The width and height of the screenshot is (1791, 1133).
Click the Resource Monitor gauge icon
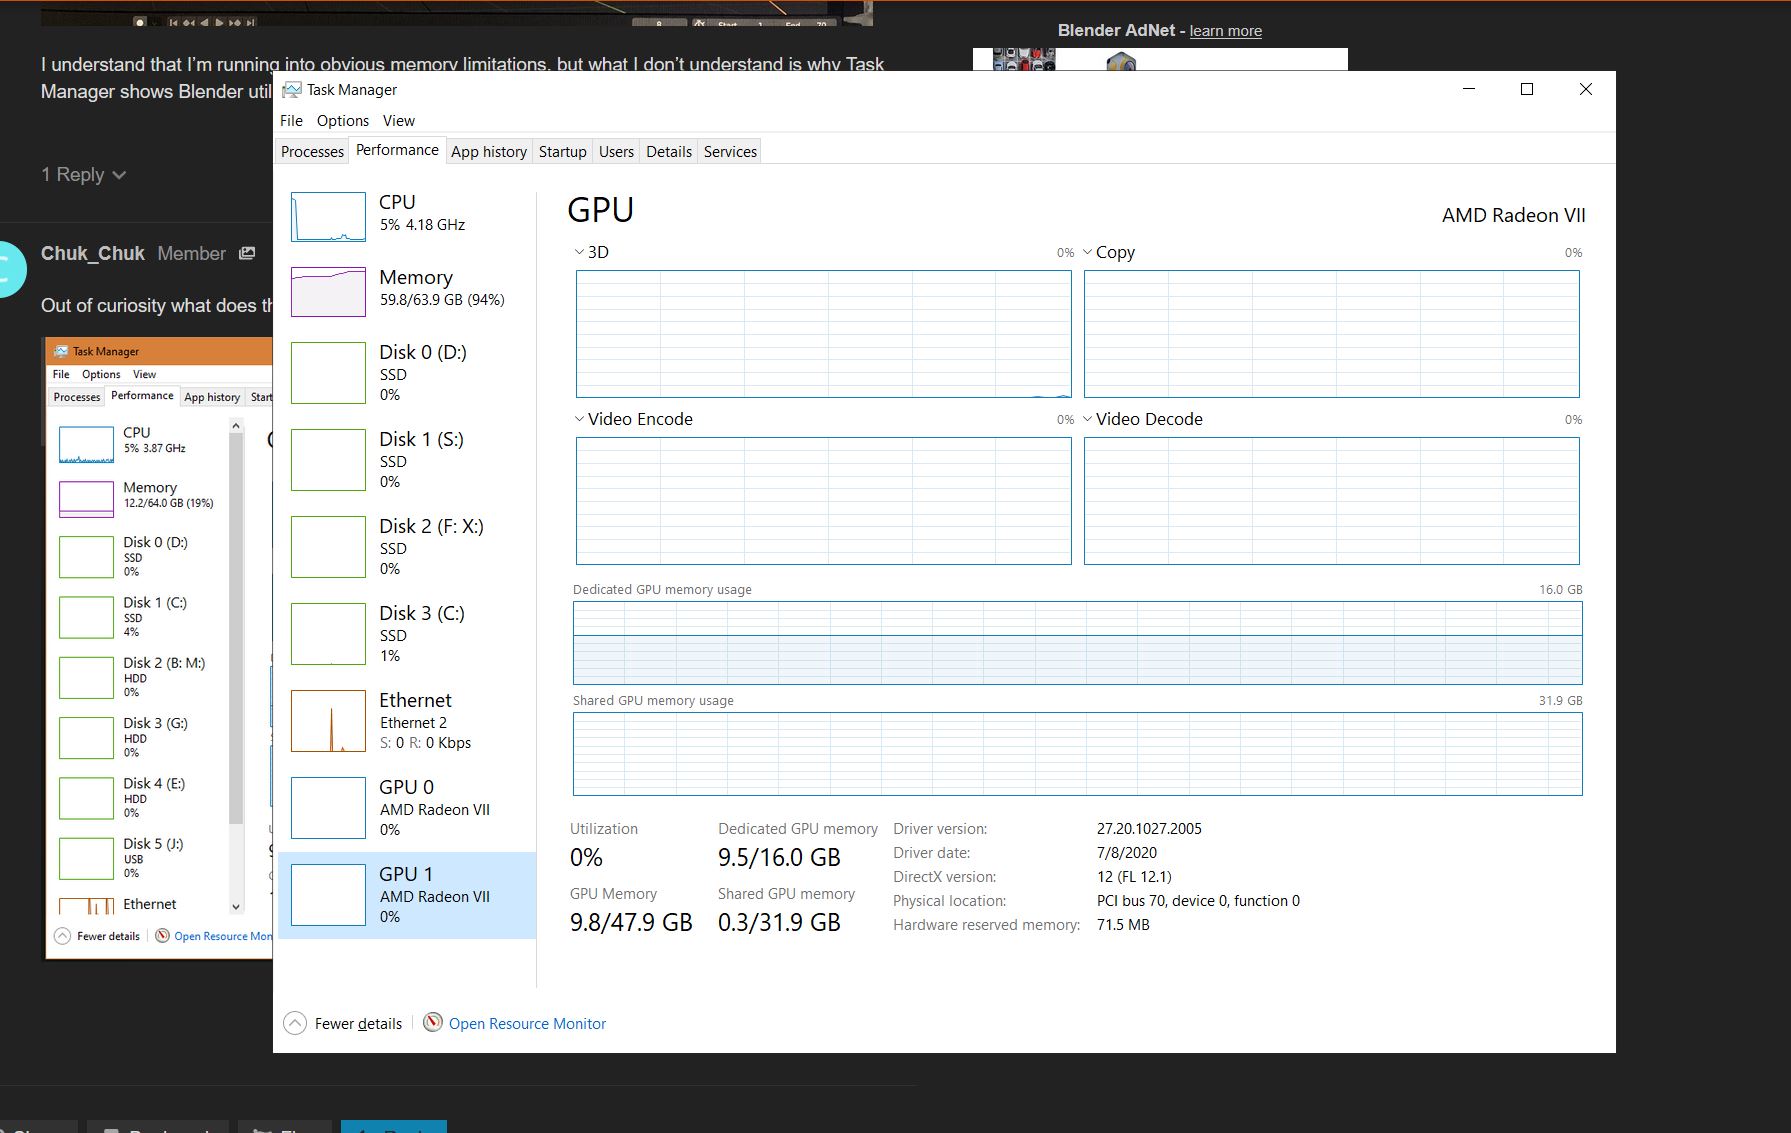pos(433,1022)
